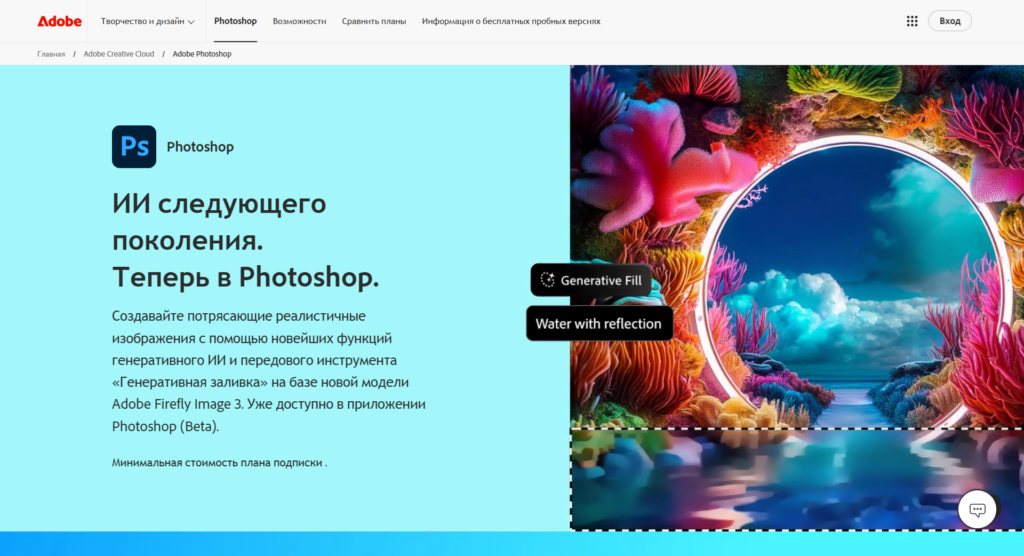Click the Adobe Photoshop breadcrumb

tap(202, 54)
